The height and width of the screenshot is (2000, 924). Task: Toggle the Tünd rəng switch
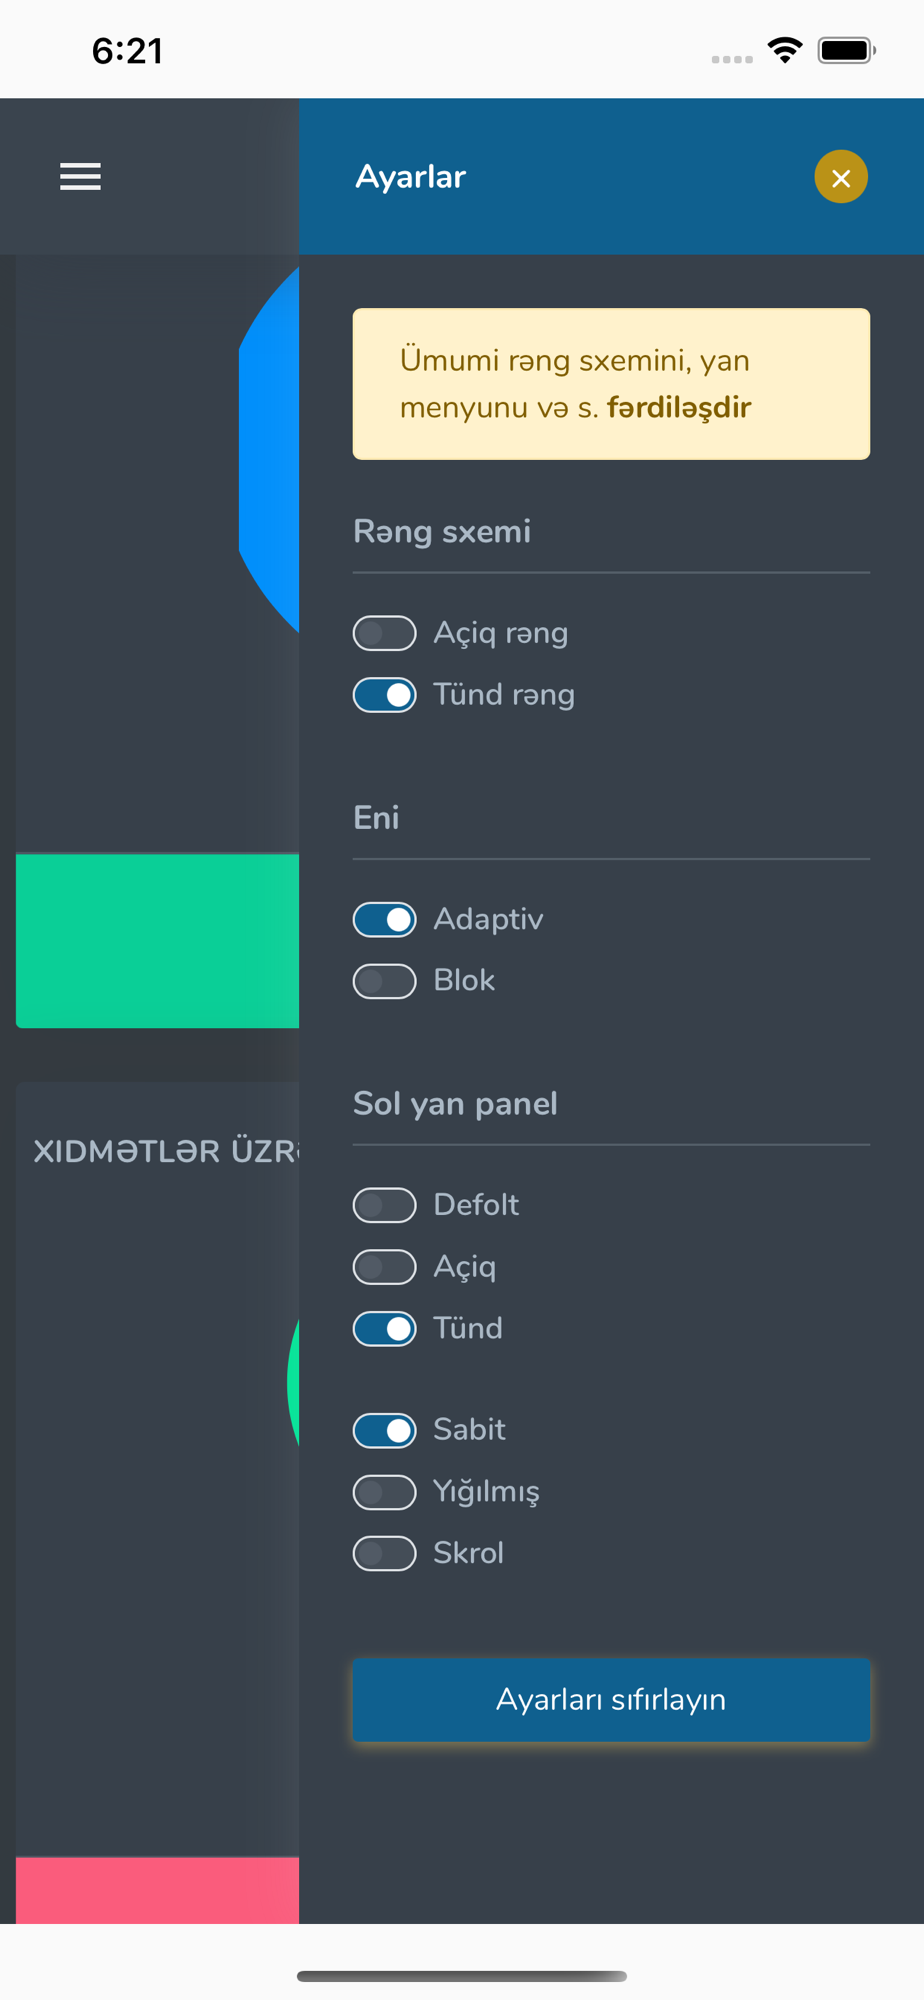coord(385,695)
